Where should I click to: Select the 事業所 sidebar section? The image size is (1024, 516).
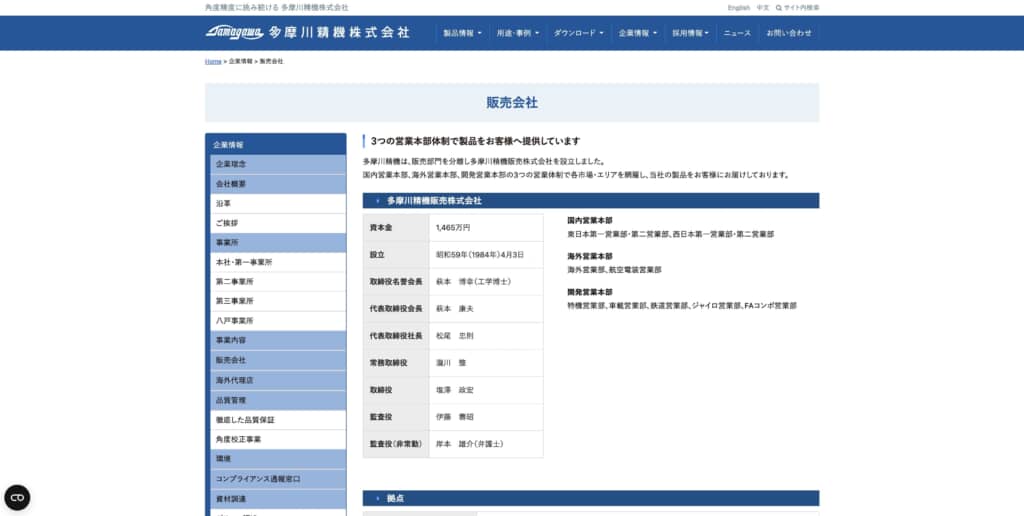(x=278, y=242)
